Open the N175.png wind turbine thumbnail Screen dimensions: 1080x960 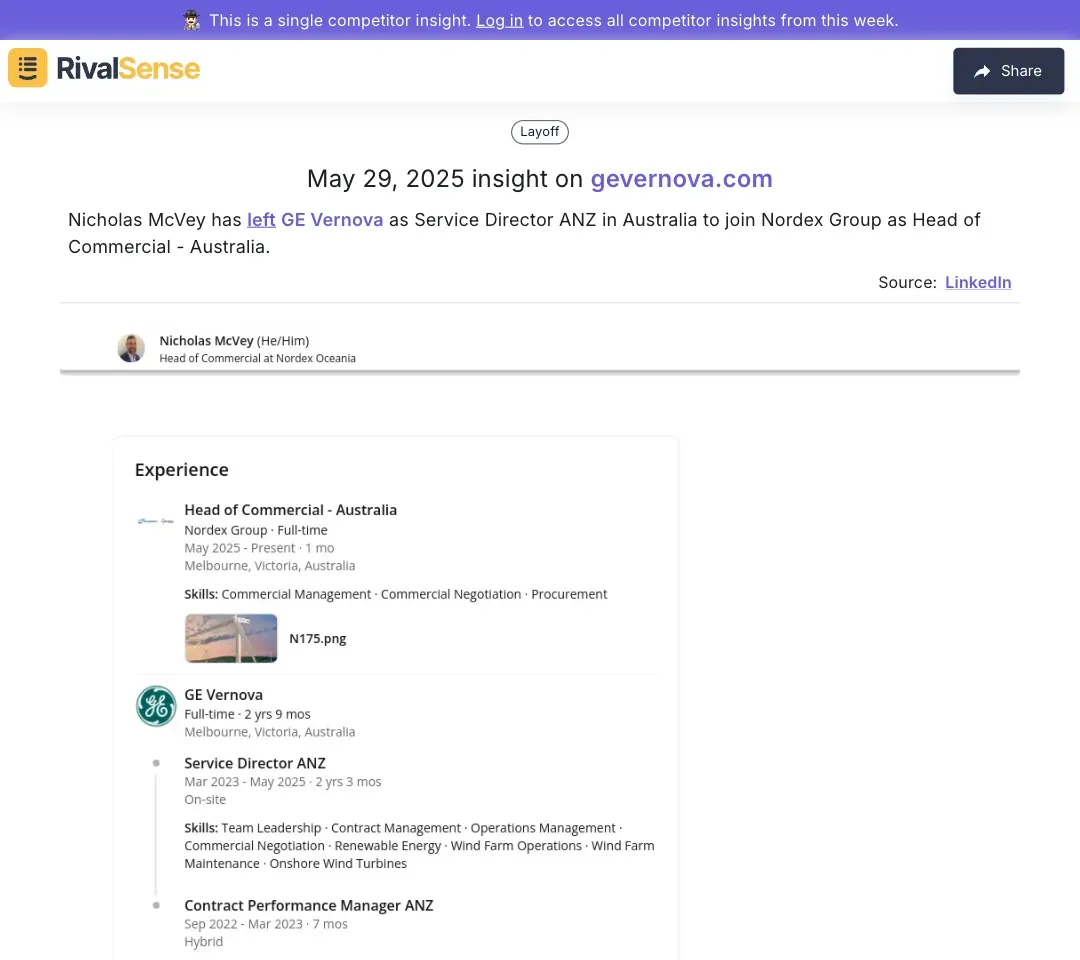pyautogui.click(x=231, y=638)
